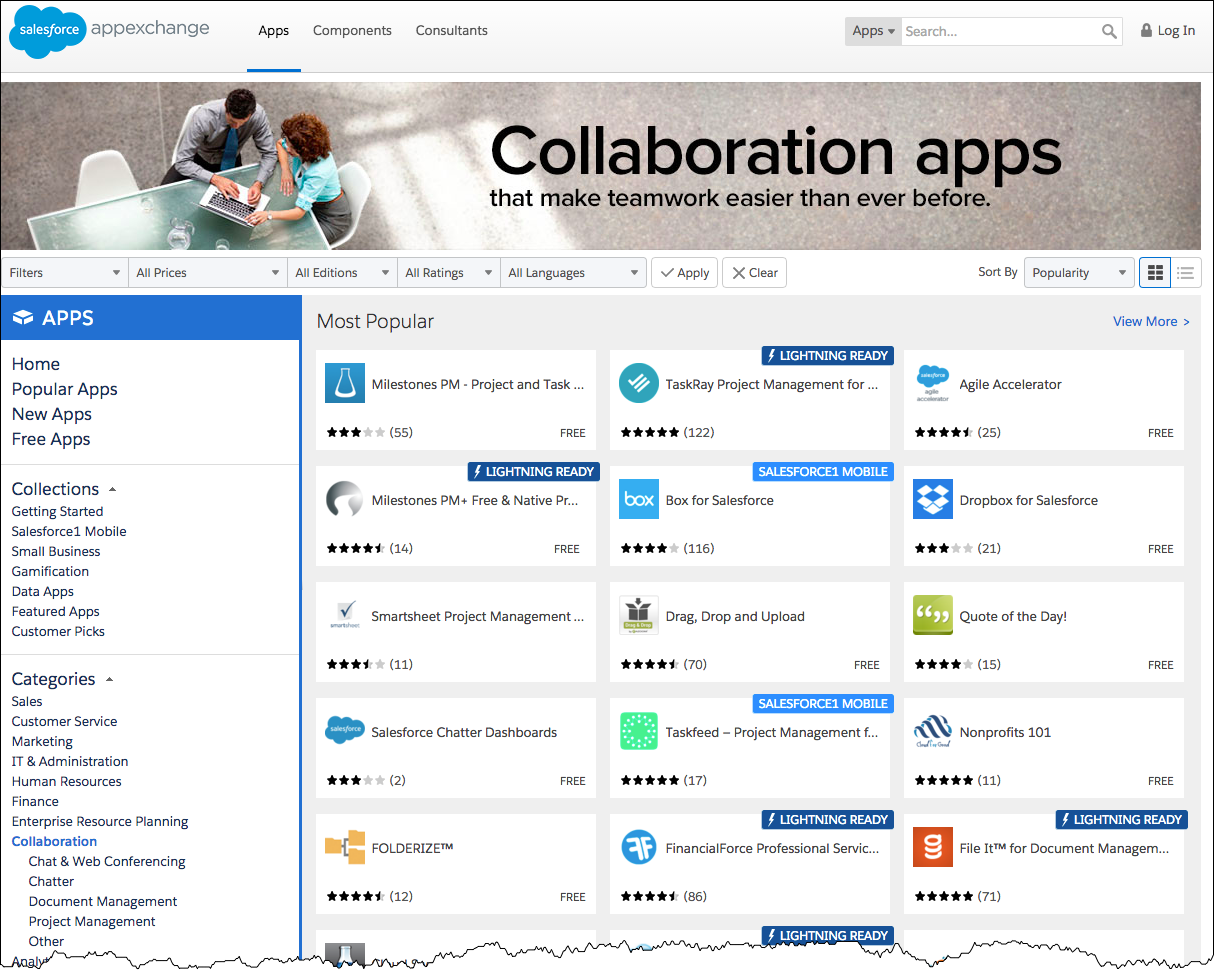This screenshot has height=970, width=1214.
Task: Open the All Languages dropdown
Action: click(x=574, y=272)
